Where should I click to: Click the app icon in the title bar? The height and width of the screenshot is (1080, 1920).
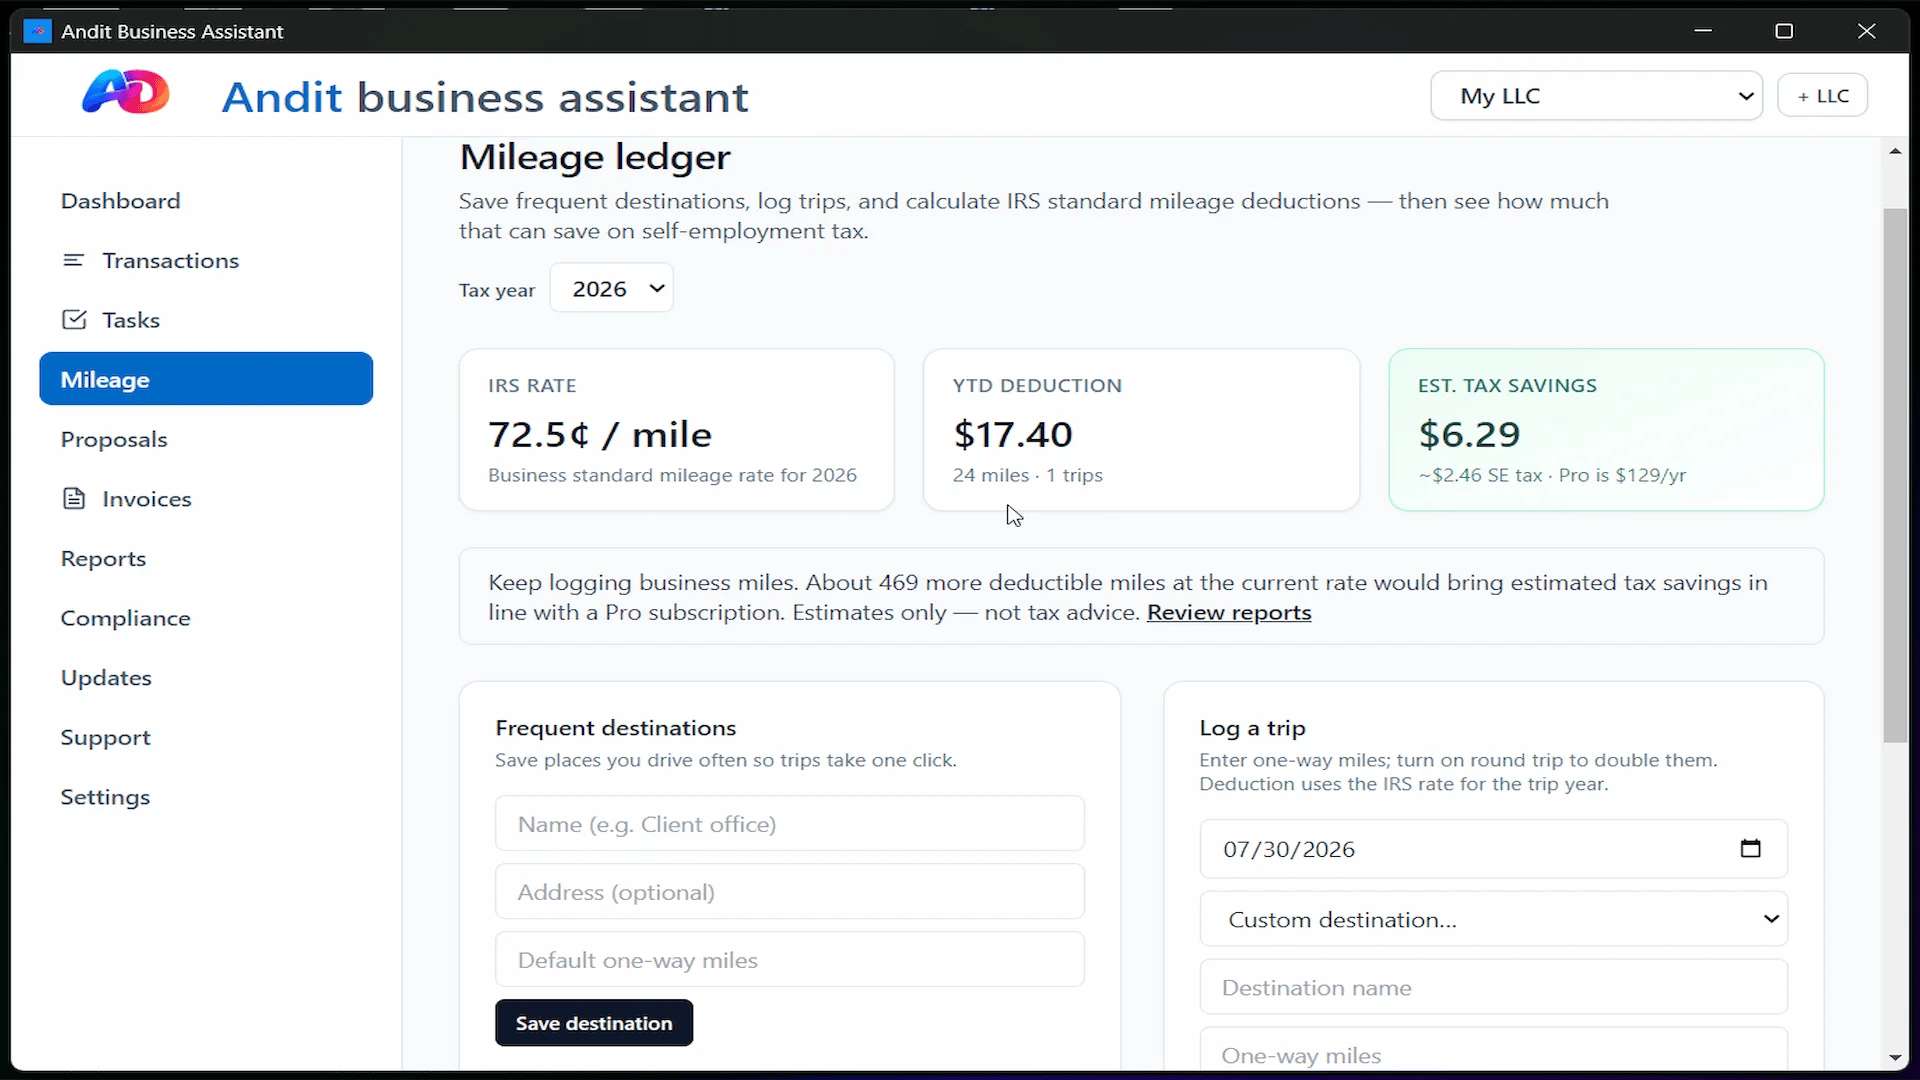pyautogui.click(x=37, y=31)
